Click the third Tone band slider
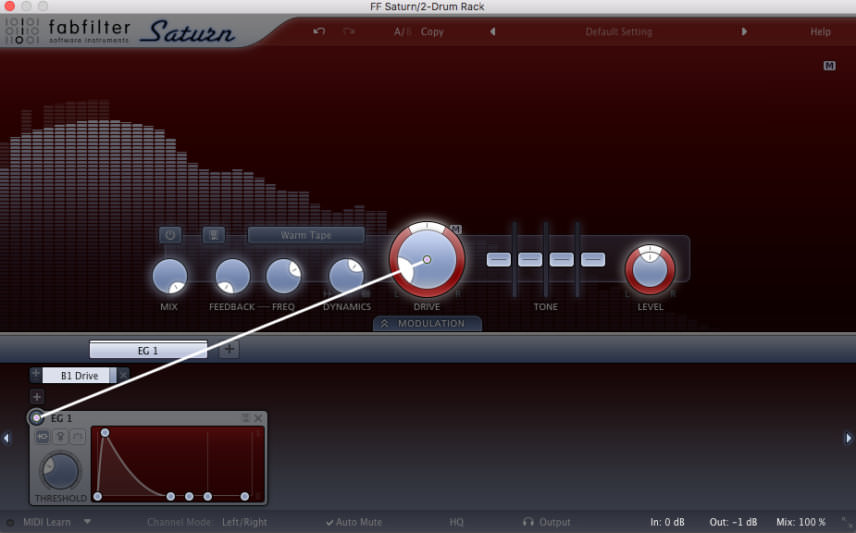The image size is (856, 533). click(x=562, y=259)
